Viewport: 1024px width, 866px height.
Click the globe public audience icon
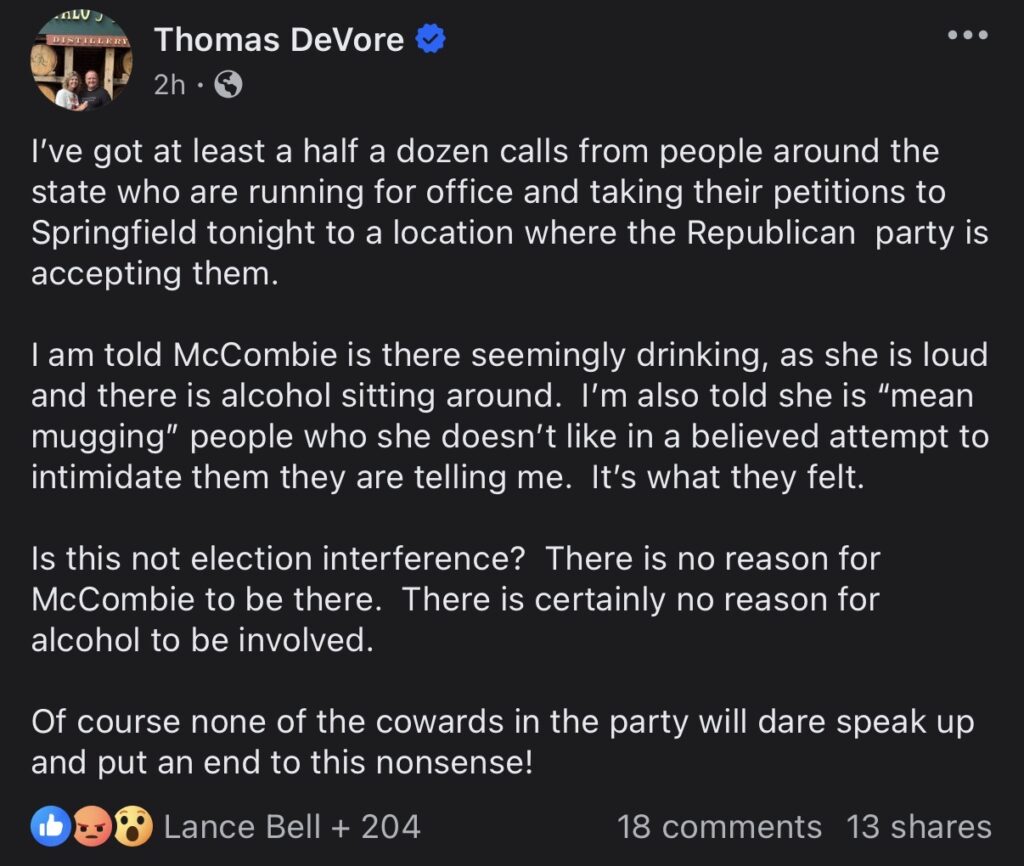pyautogui.click(x=228, y=86)
